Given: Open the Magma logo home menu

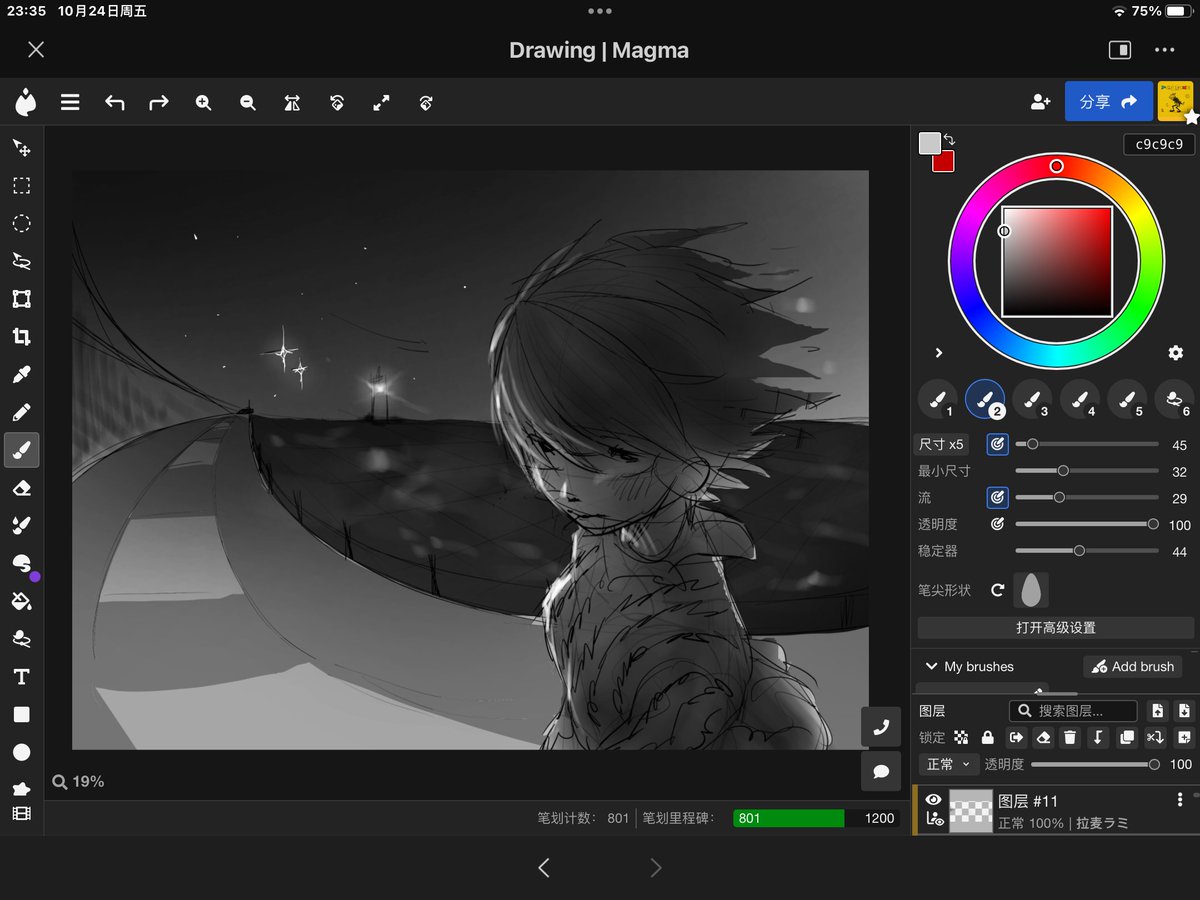Looking at the screenshot, I should pos(25,102).
